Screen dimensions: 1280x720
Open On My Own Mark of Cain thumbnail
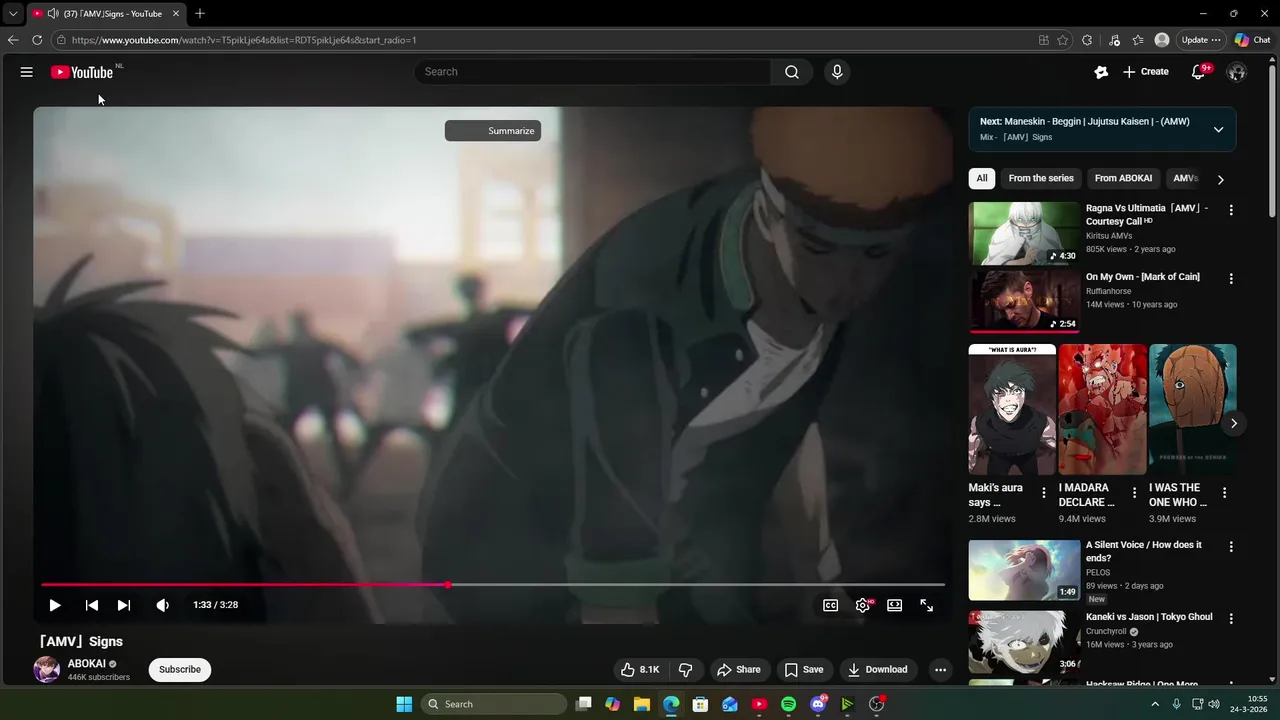pos(1024,301)
